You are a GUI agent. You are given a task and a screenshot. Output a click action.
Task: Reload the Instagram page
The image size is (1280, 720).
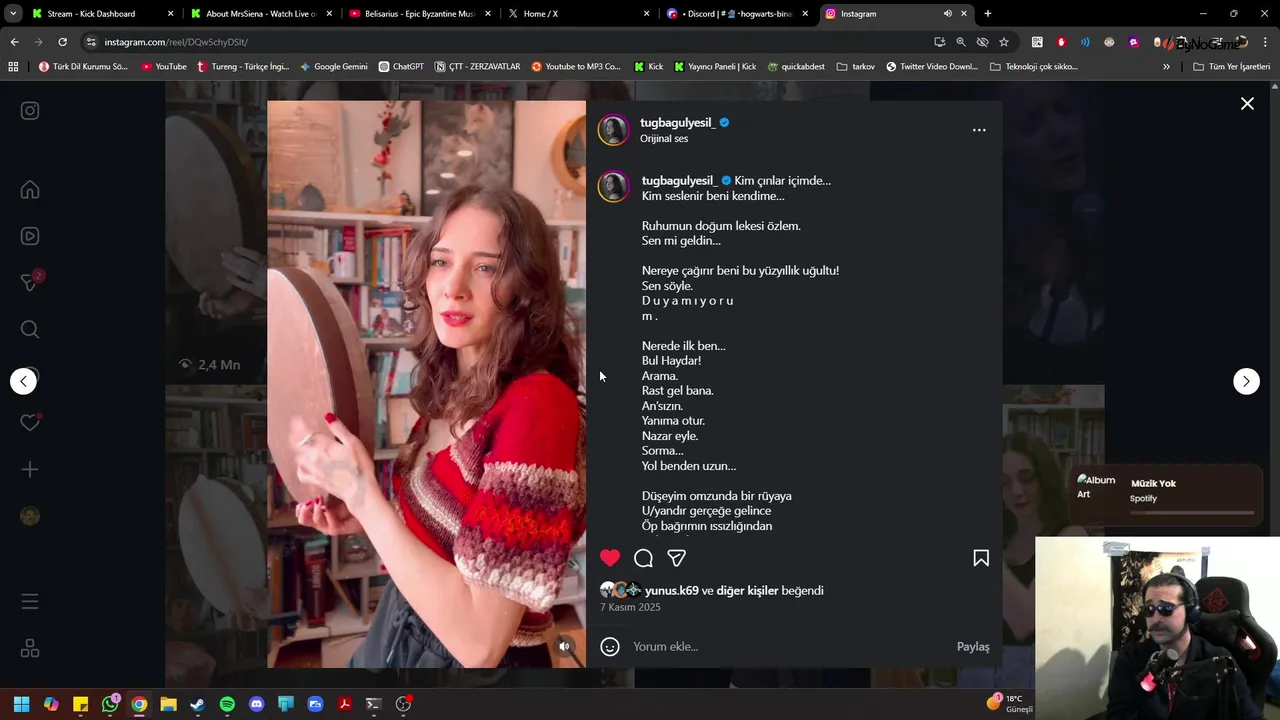click(62, 42)
